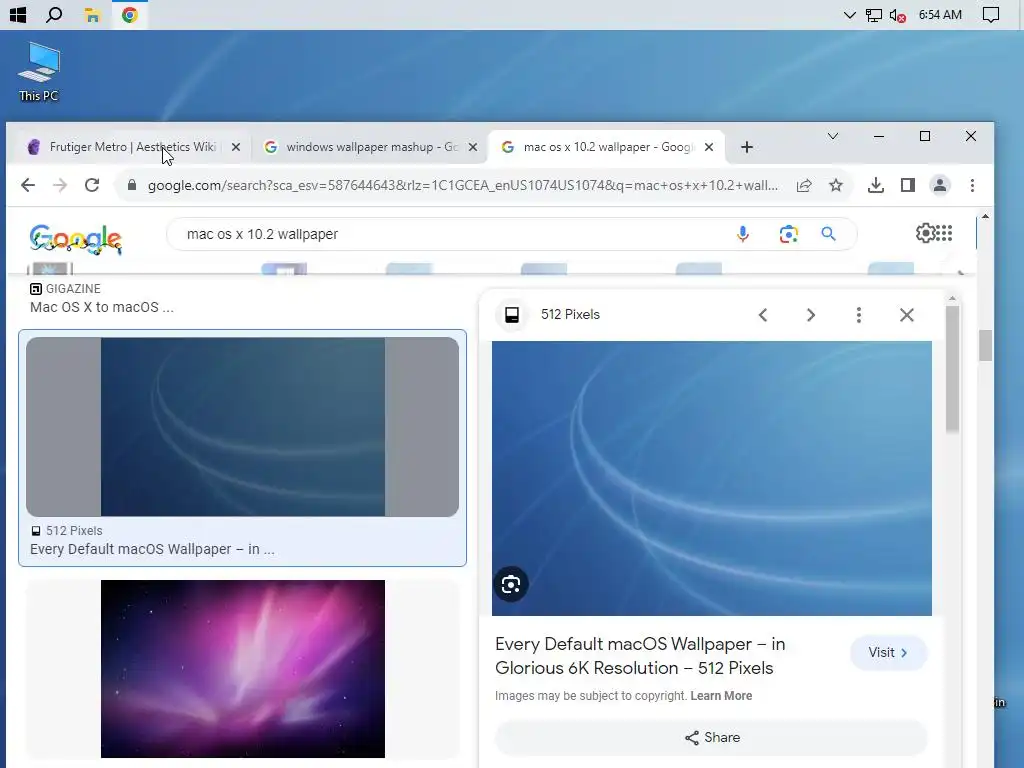
Task: Select the This PC desktop icon
Action: tap(39, 72)
